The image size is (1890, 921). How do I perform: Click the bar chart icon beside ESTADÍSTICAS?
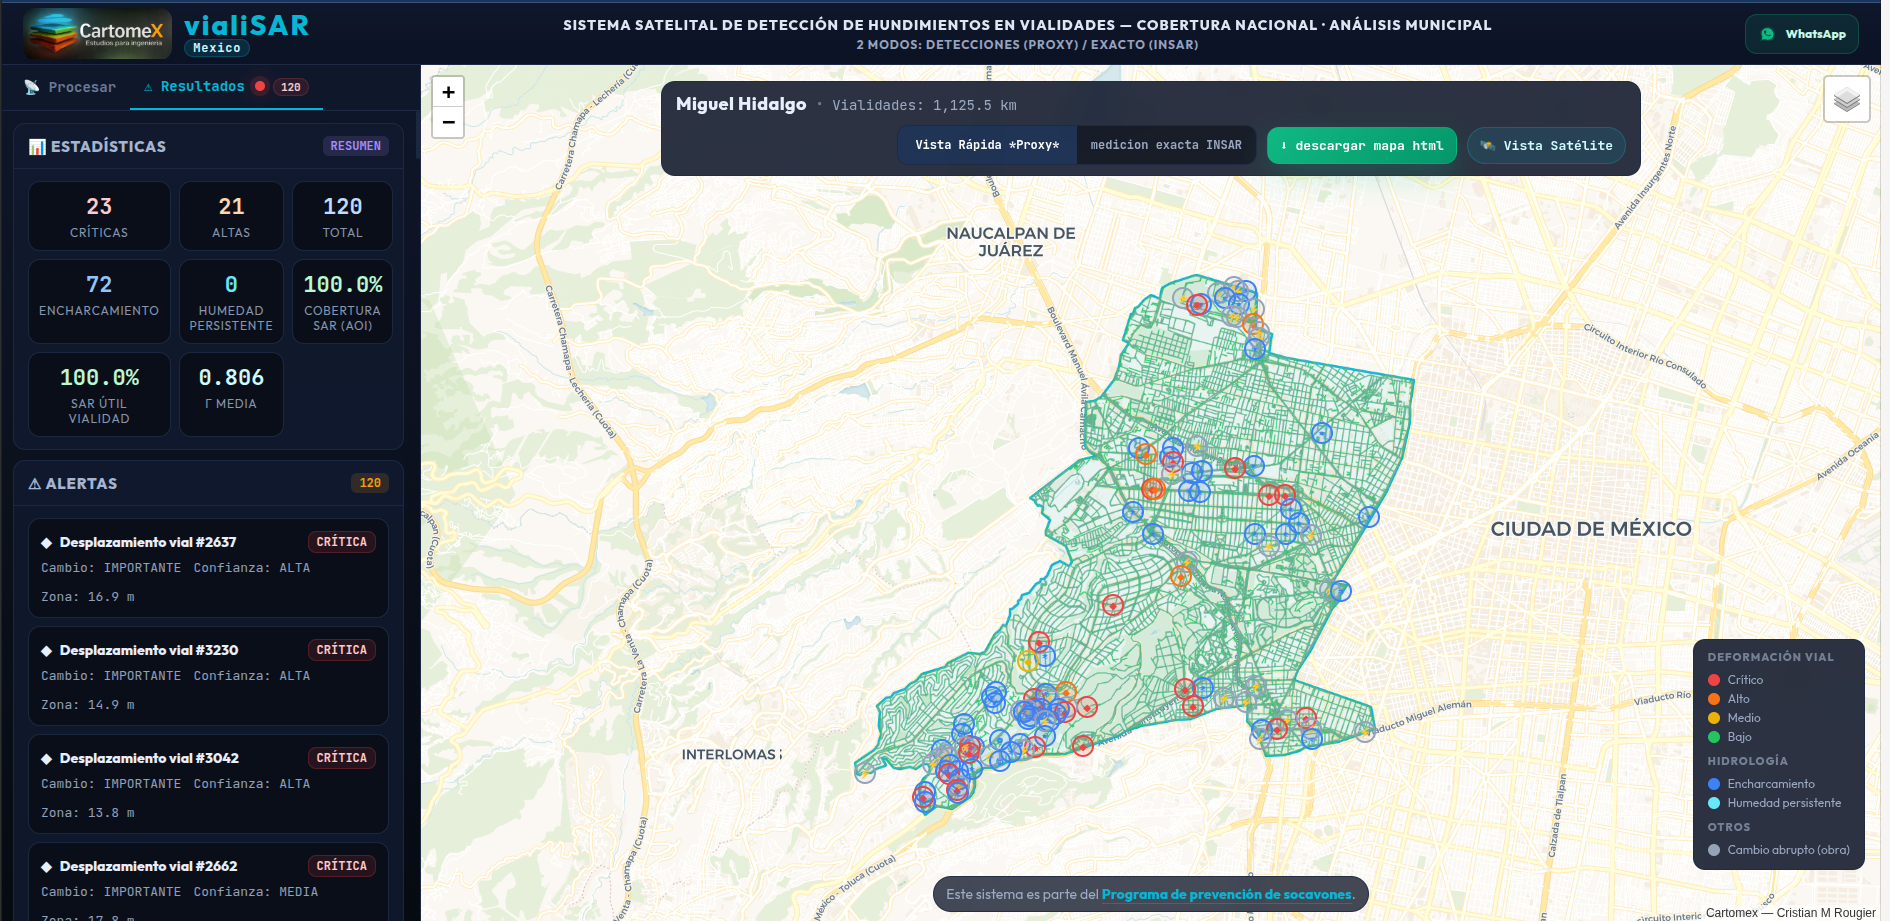[35, 146]
